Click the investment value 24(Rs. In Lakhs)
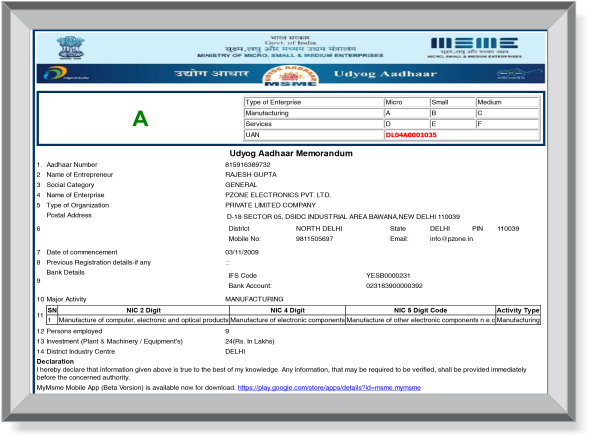Viewport: 589px width, 436px height. click(x=249, y=341)
